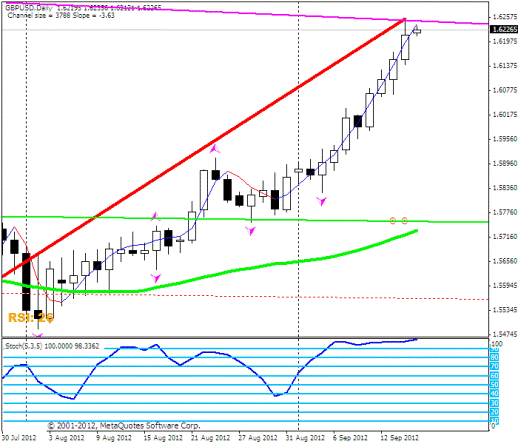518x444 pixels.
Task: Click the 27 Aug 2012 date label
Action: (258, 438)
